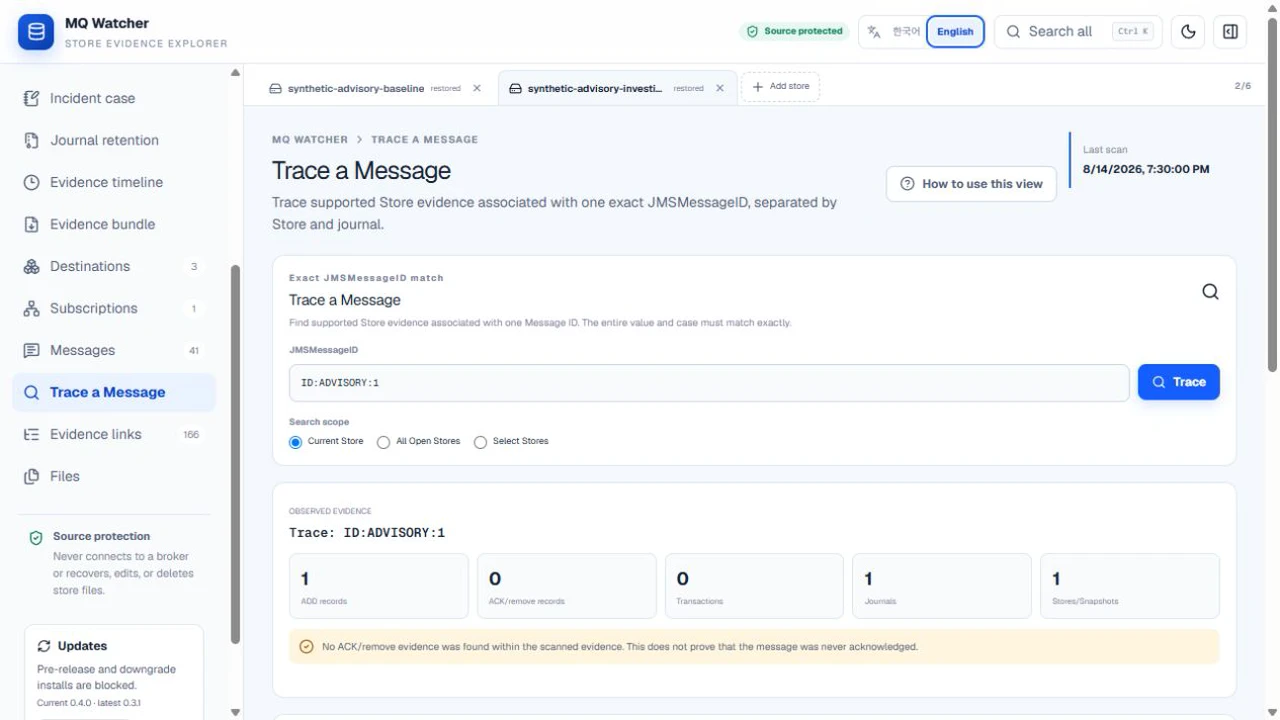This screenshot has height=720, width=1280.
Task: Click the Destinations icon in the sidebar
Action: pos(31,266)
